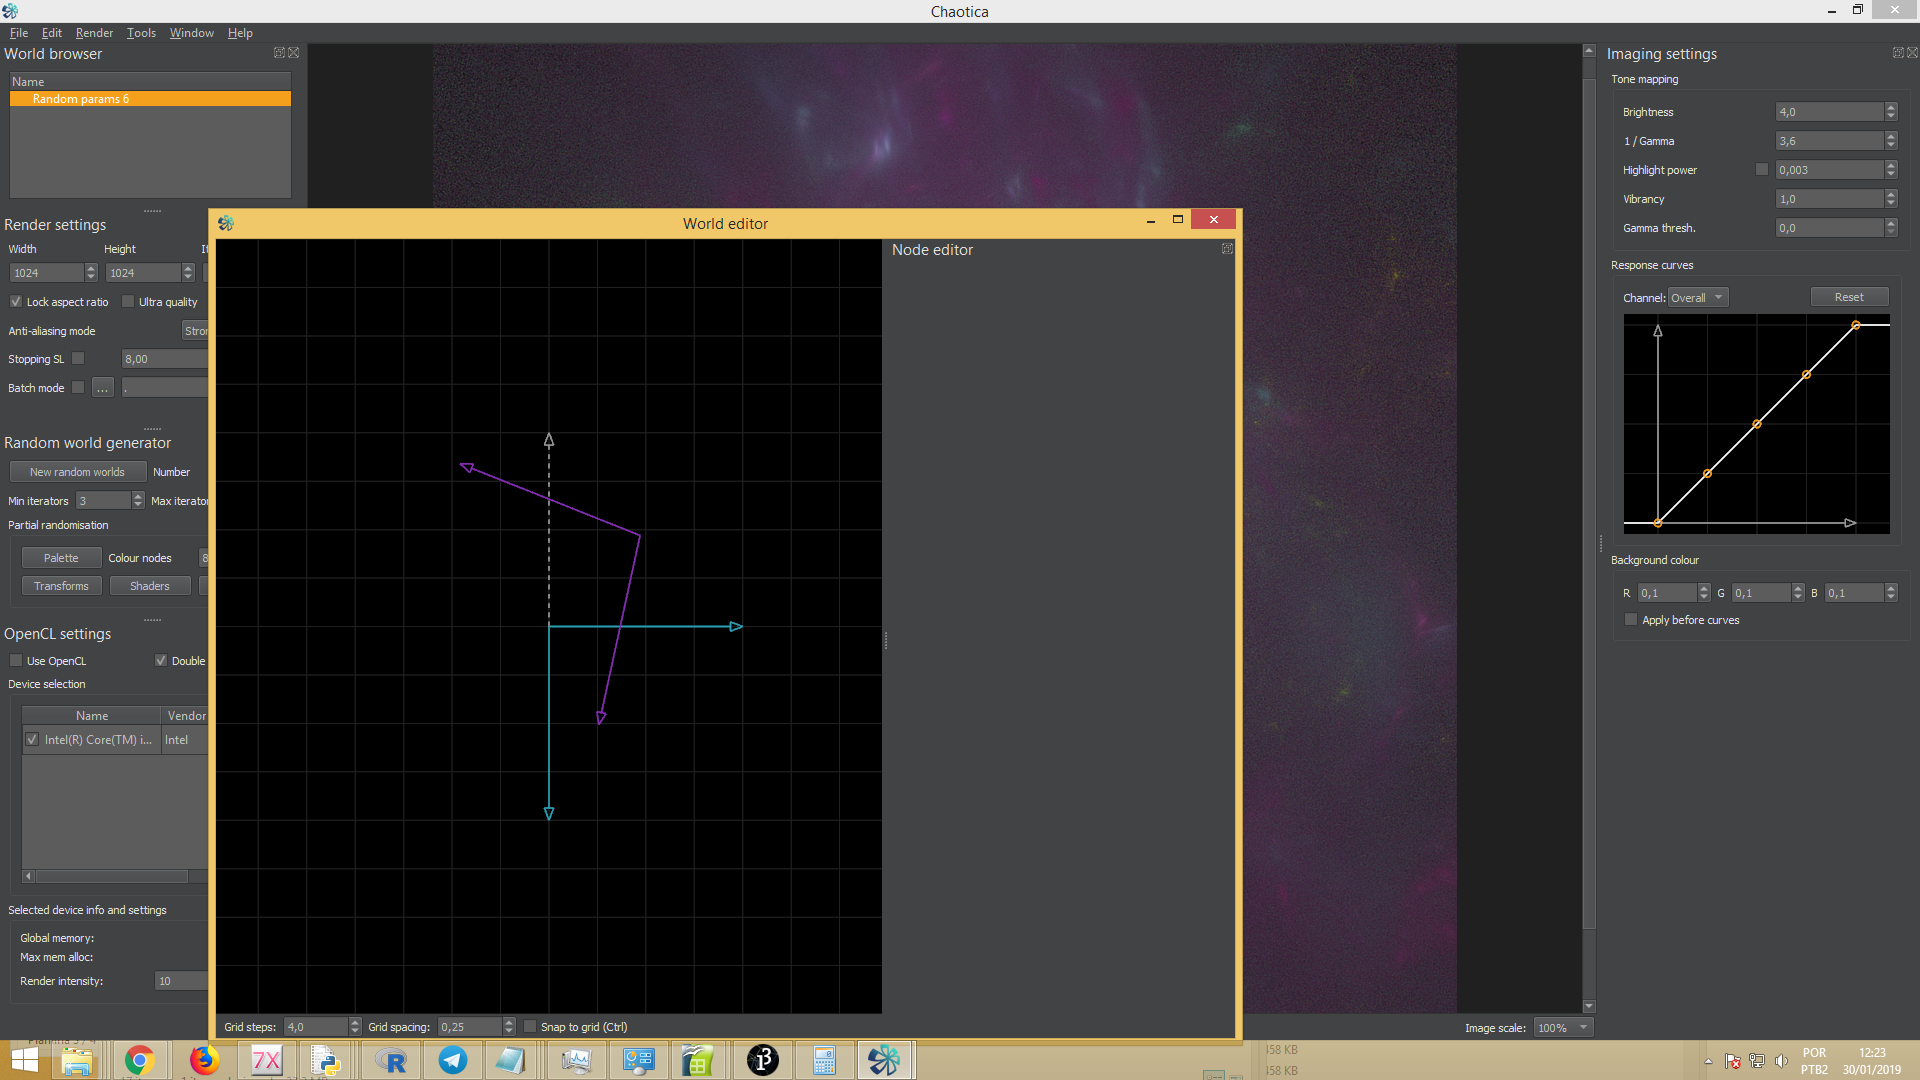Screen dimensions: 1920x1080
Task: Open the Window menu
Action: coord(191,32)
